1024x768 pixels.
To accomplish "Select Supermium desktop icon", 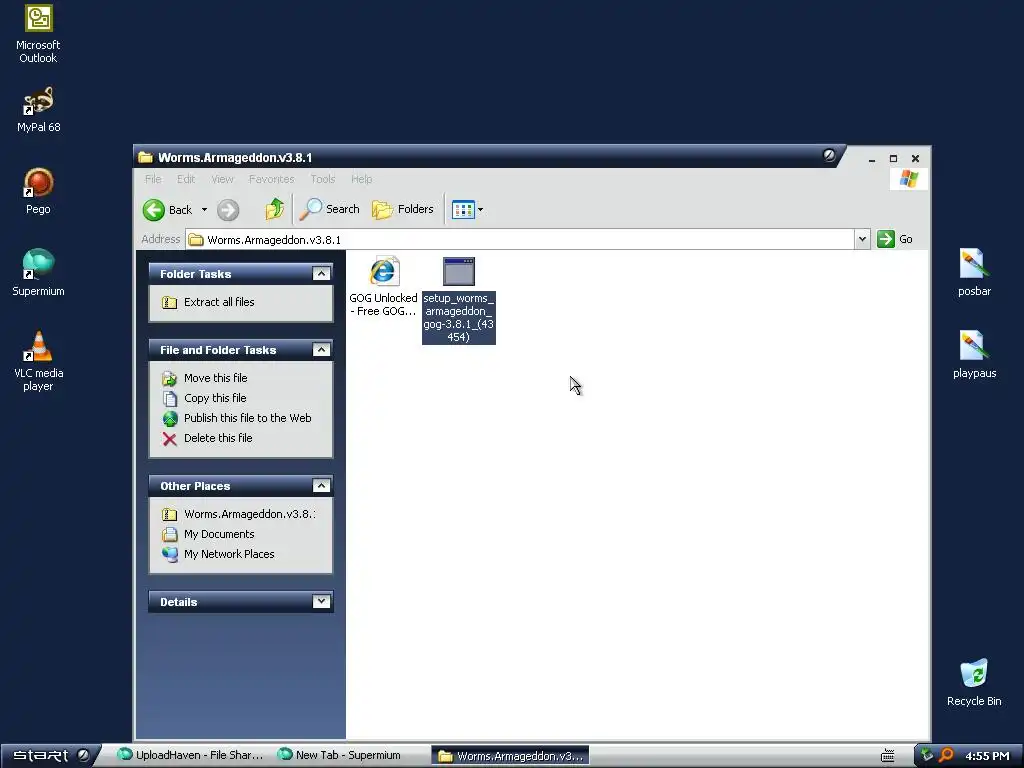I will coord(38,273).
